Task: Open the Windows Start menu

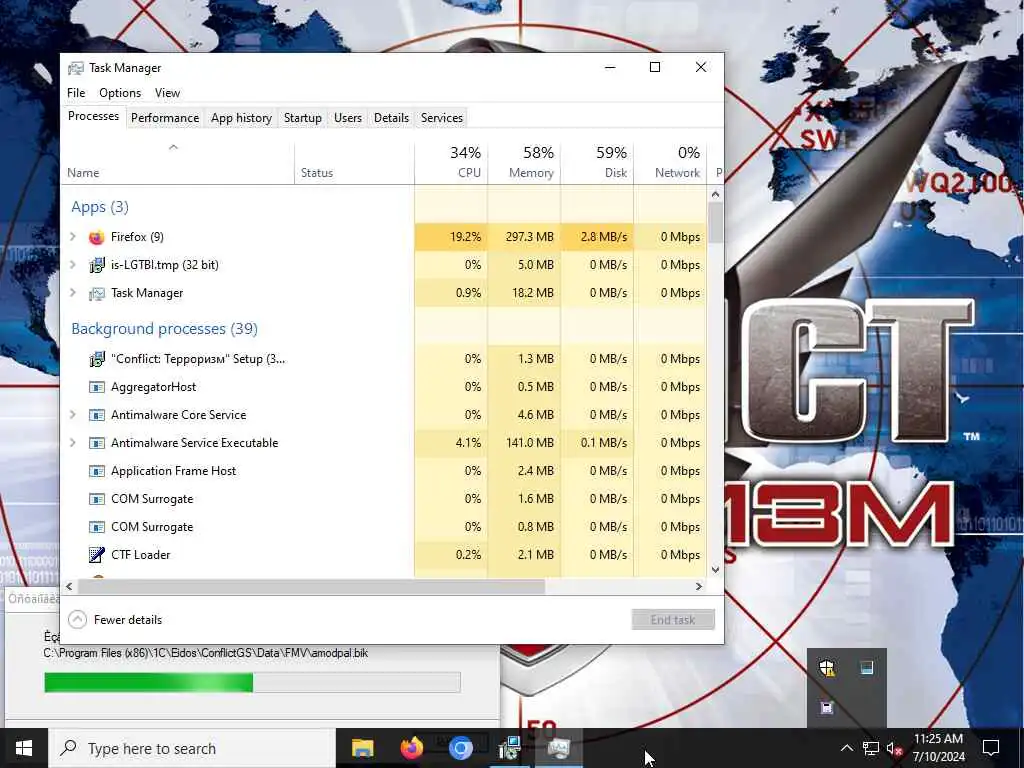Action: pyautogui.click(x=24, y=748)
